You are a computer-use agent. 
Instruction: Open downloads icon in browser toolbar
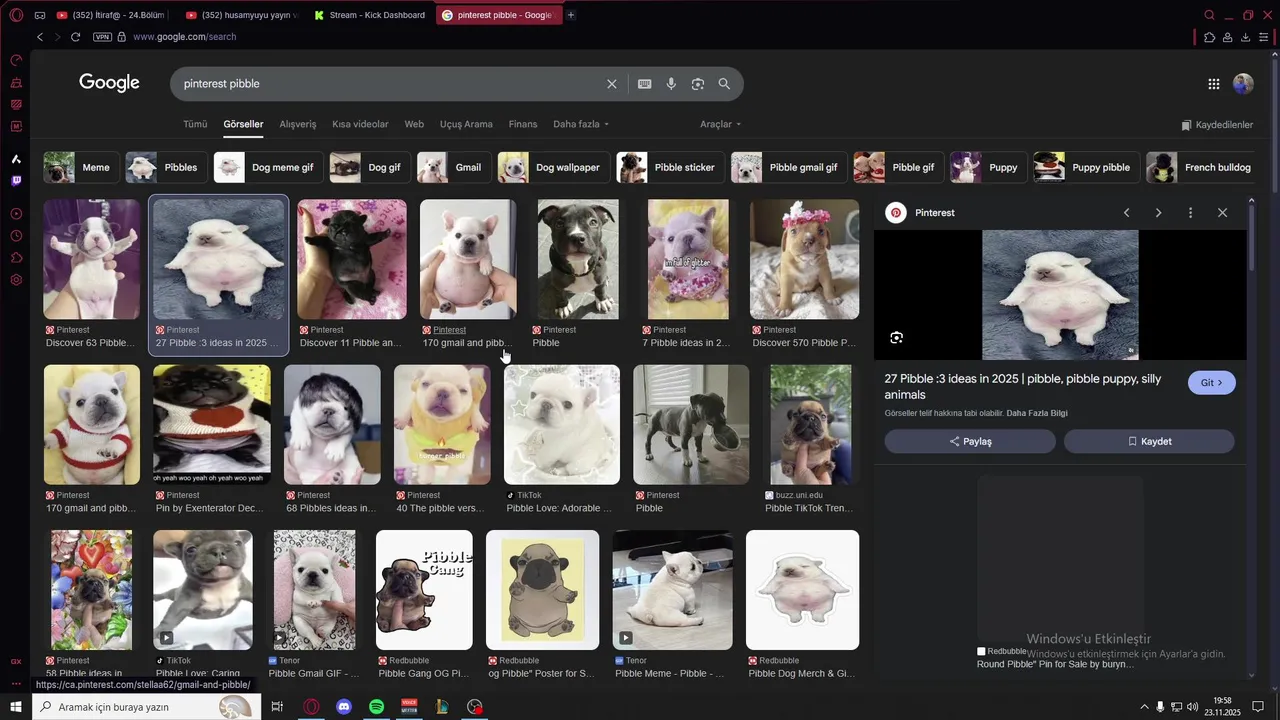click(1245, 37)
